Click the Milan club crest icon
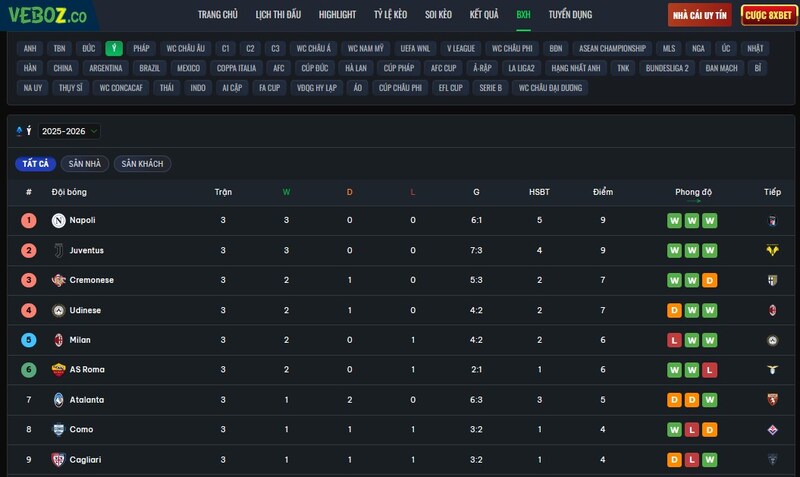This screenshot has height=477, width=800. 59,340
